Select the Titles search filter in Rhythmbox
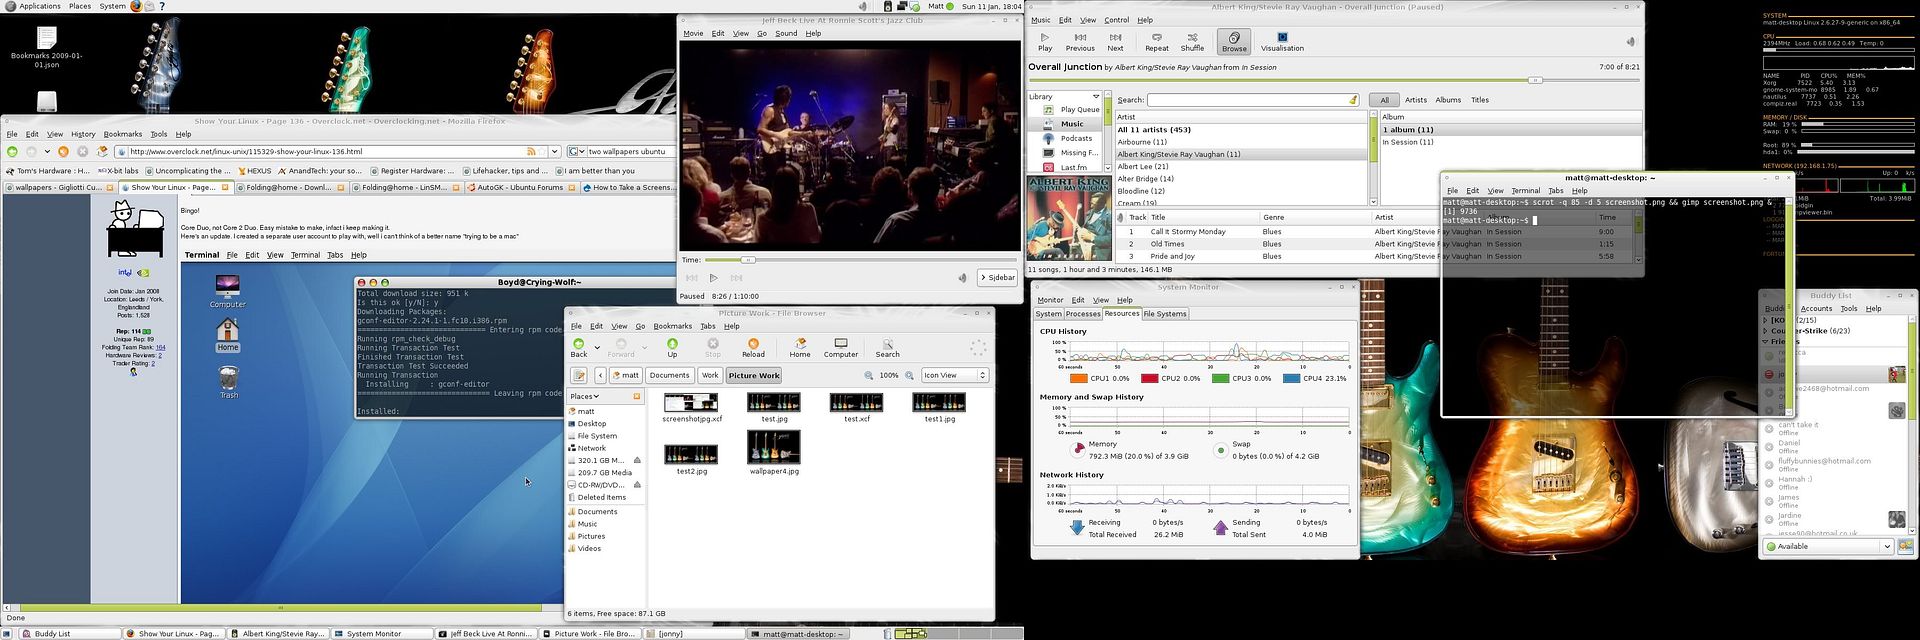The image size is (1920, 640). coord(1480,100)
